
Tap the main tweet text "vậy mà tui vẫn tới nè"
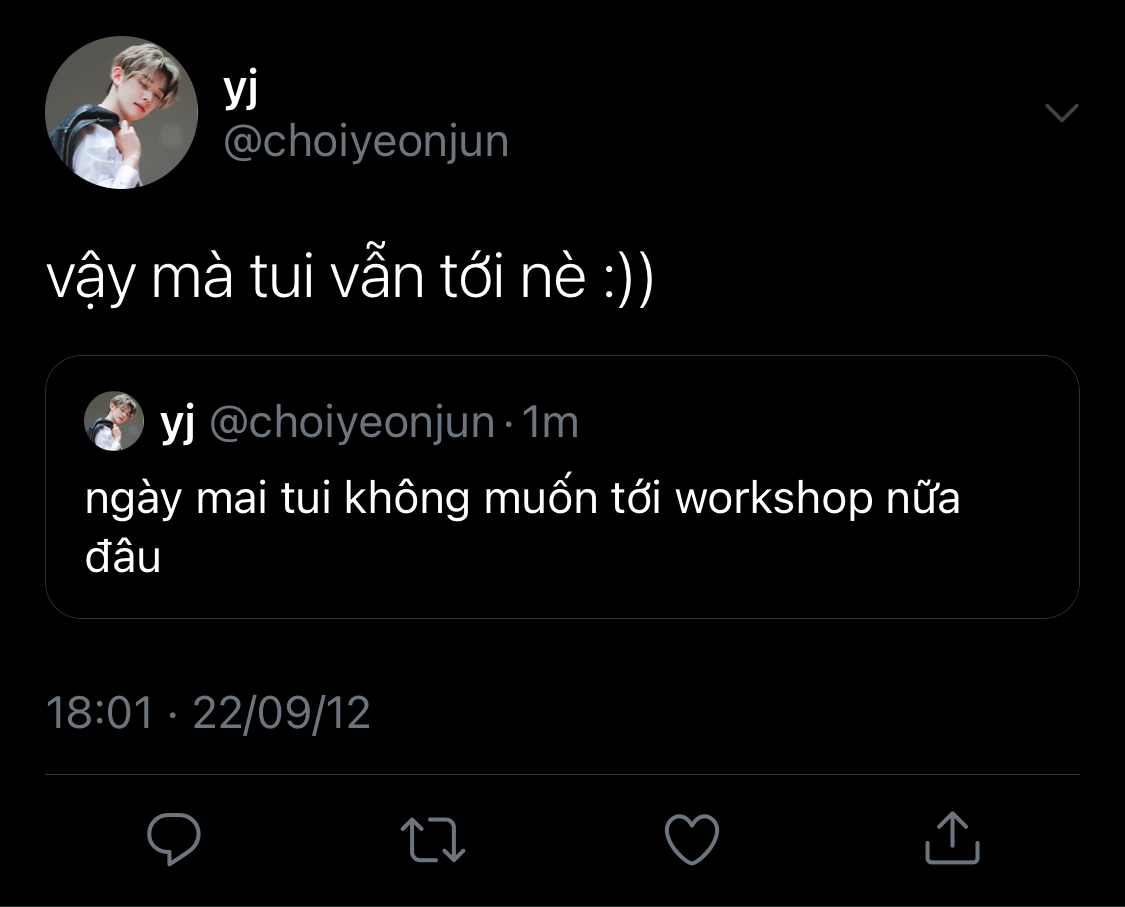[x=316, y=277]
